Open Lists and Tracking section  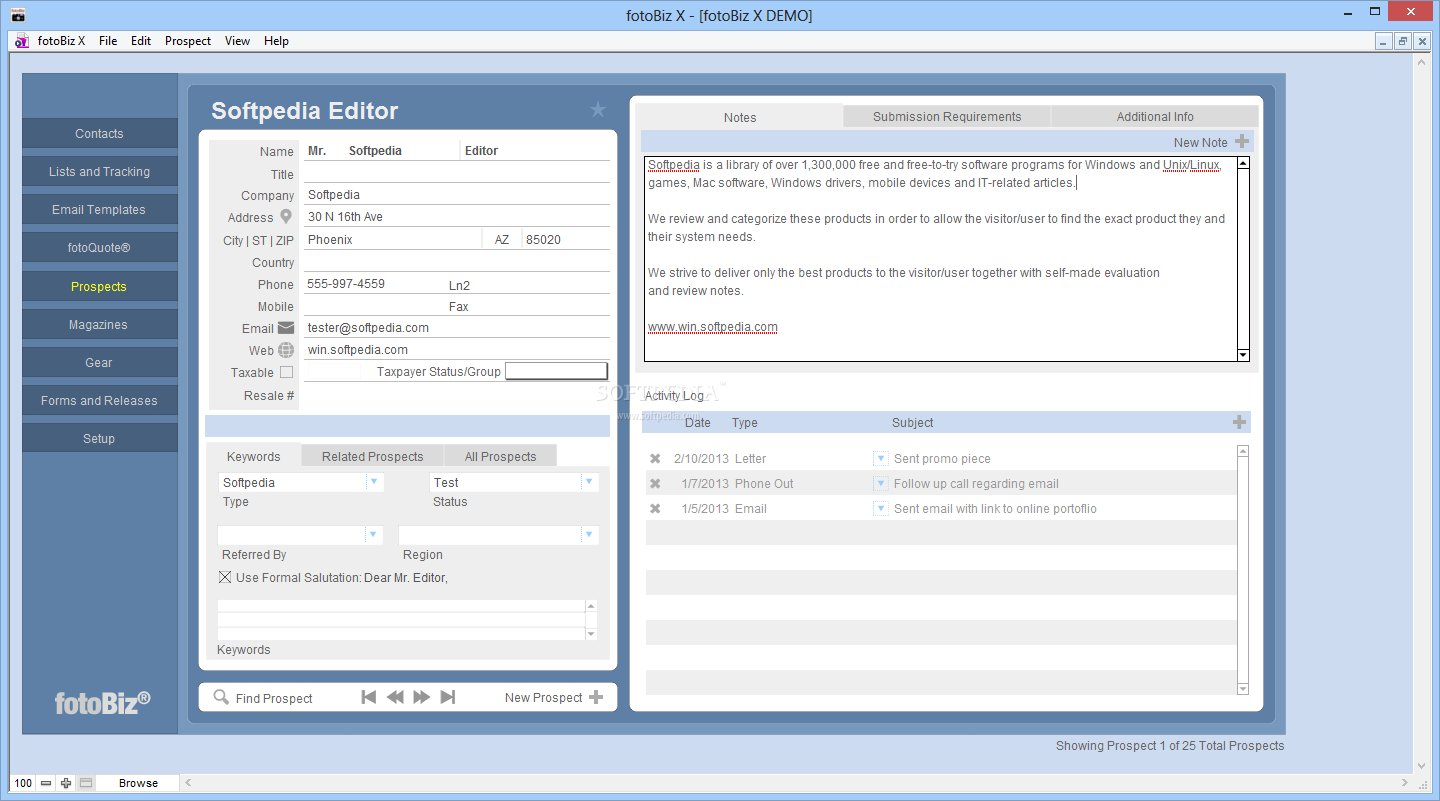coord(99,172)
